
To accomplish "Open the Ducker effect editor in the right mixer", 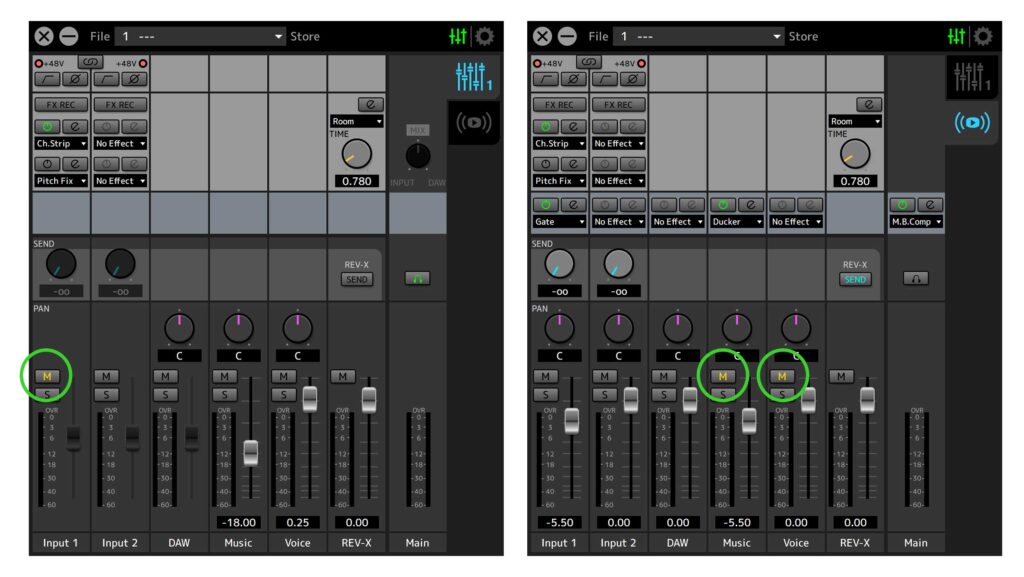I will coord(750,204).
